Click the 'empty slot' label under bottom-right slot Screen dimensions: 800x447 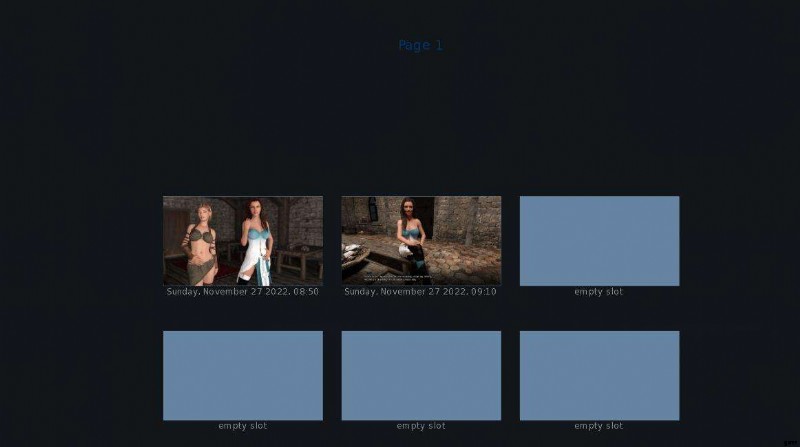[x=599, y=426]
